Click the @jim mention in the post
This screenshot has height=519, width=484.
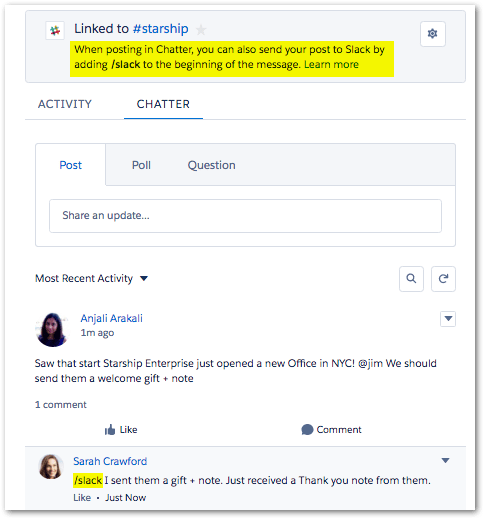pos(370,363)
